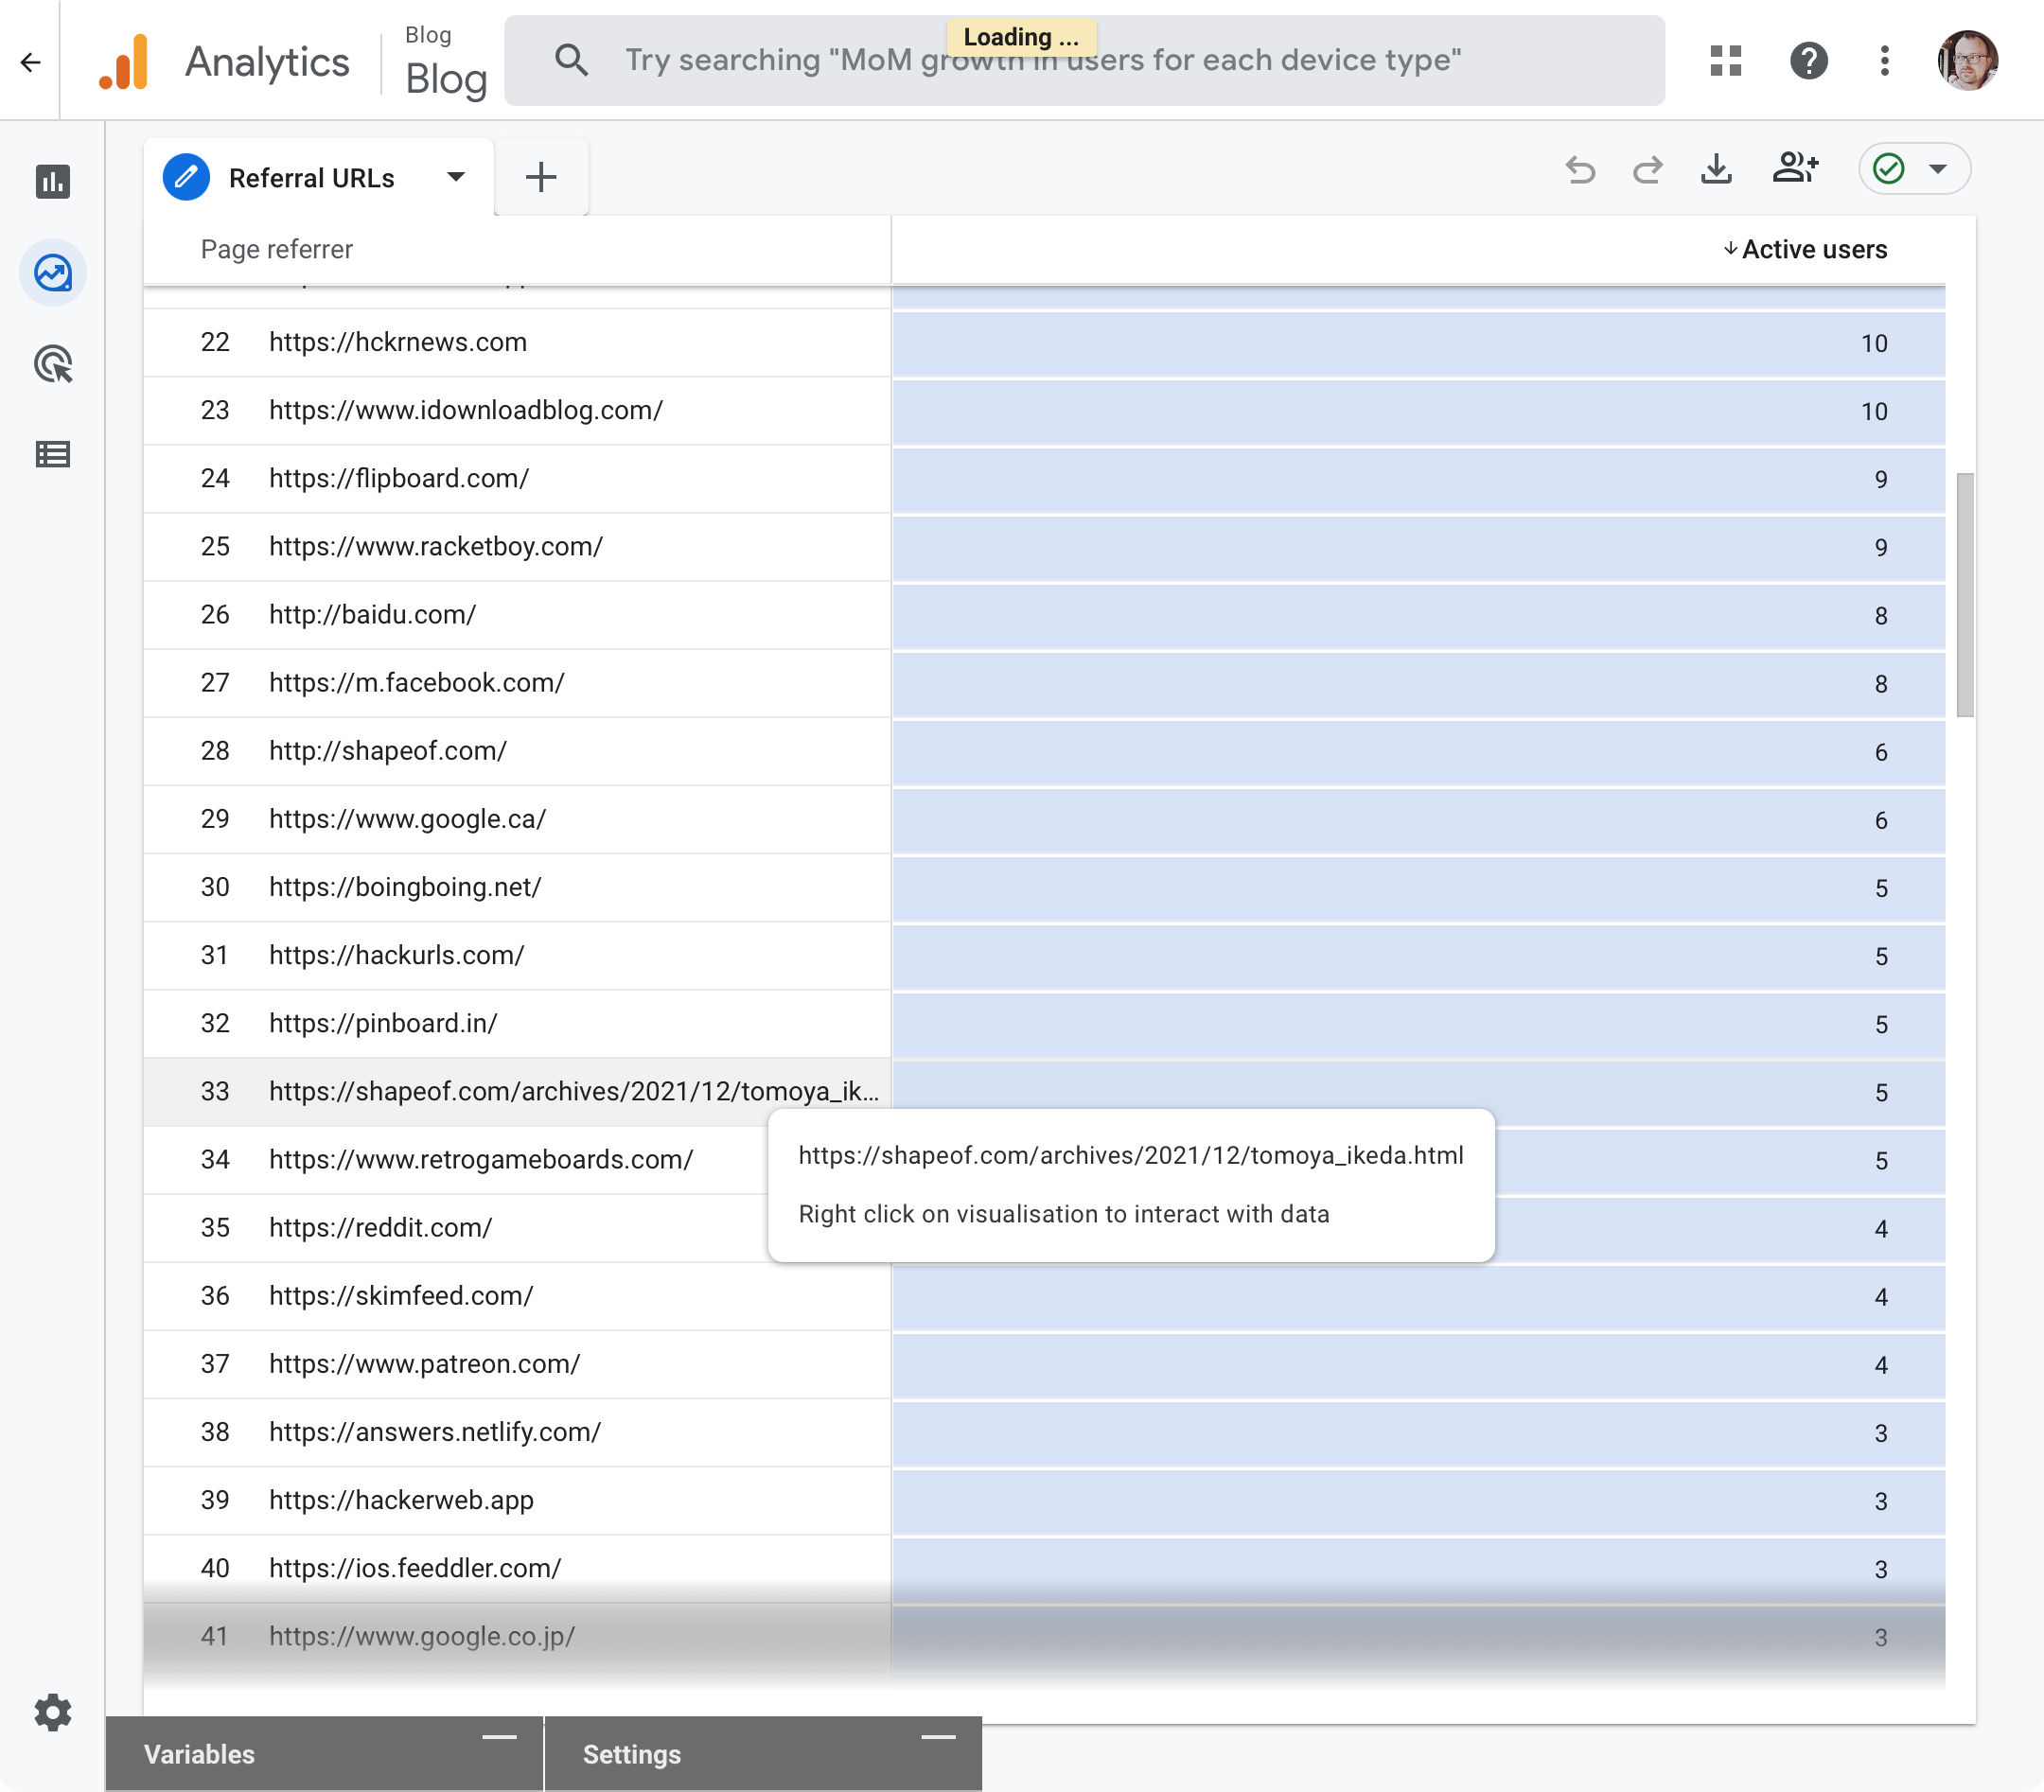Open the Referral URLs tab dropdown arrow
The image size is (2044, 1792).
[x=456, y=177]
